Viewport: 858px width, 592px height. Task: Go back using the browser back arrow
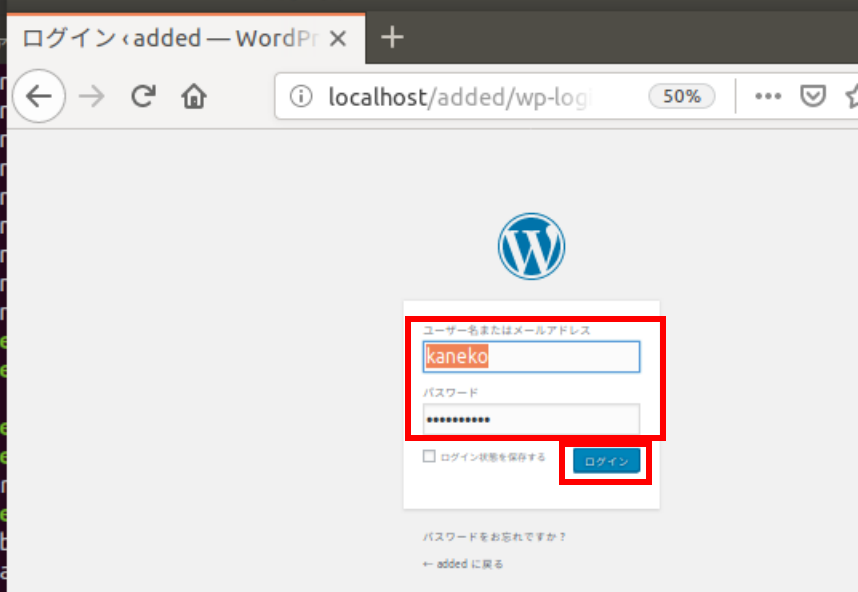pyautogui.click(x=39, y=96)
